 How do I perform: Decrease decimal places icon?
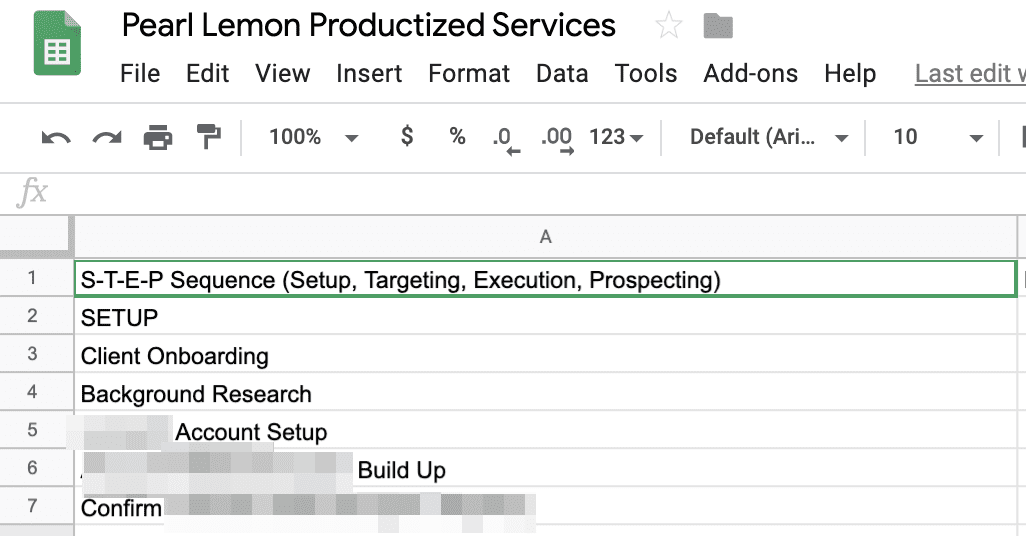click(x=506, y=140)
